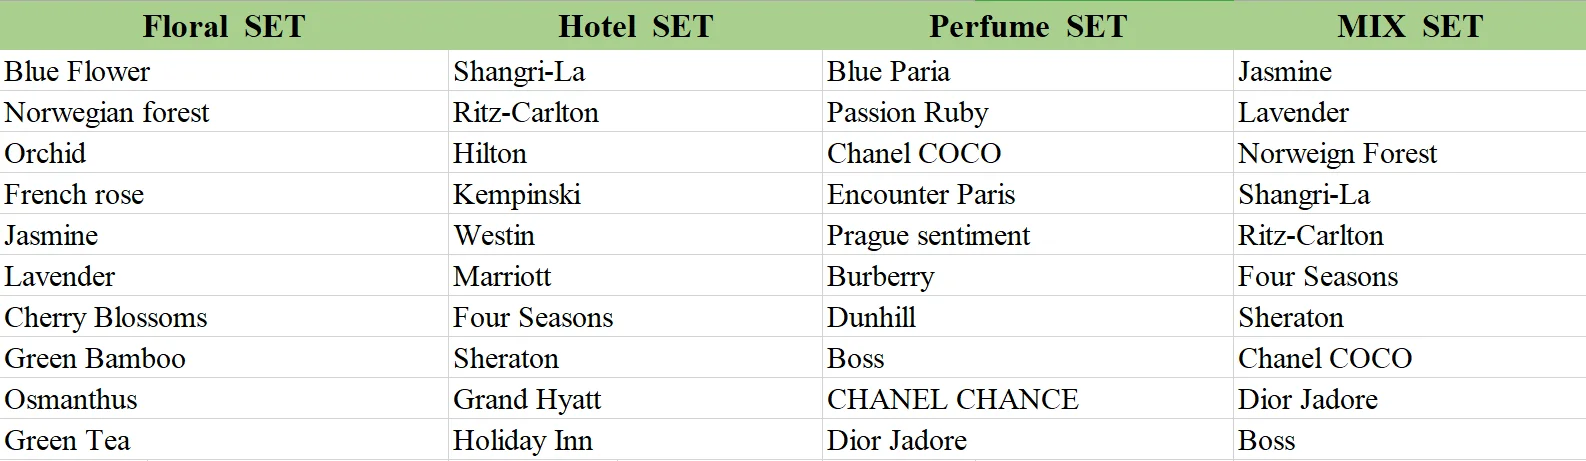Viewport: 1586px width, 461px height.
Task: Select the CHANEL CHANCE cell
Action: (x=1028, y=399)
